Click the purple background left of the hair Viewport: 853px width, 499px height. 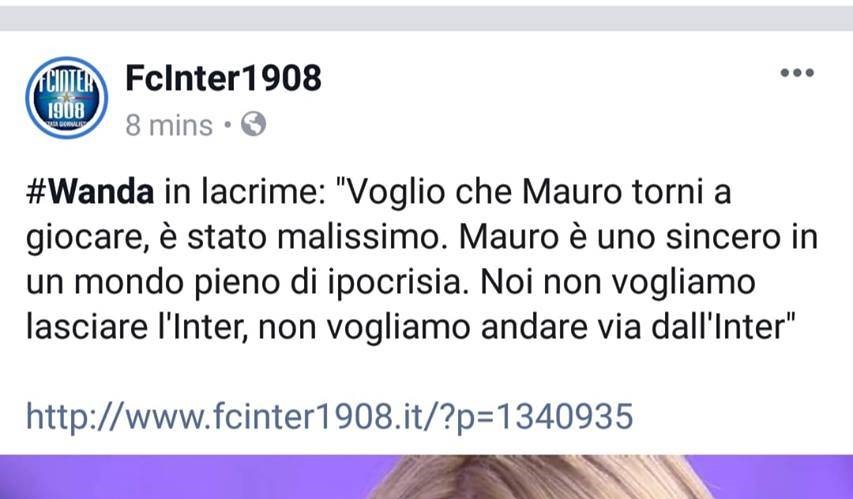point(185,477)
